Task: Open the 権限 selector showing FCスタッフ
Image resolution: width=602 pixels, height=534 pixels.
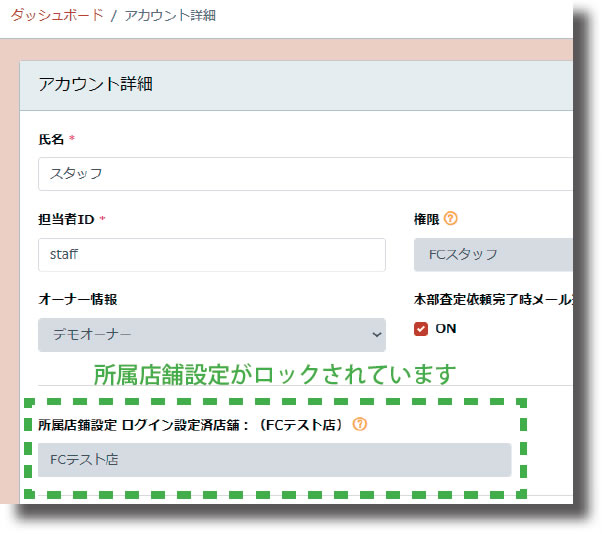Action: [x=493, y=255]
